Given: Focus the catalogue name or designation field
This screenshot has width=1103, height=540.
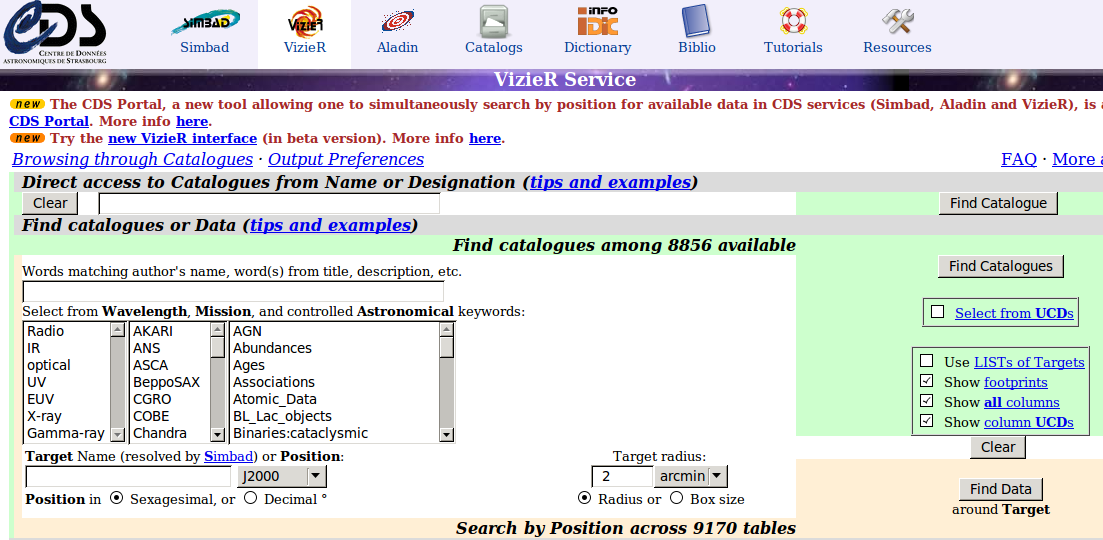Looking at the screenshot, I should click(269, 203).
